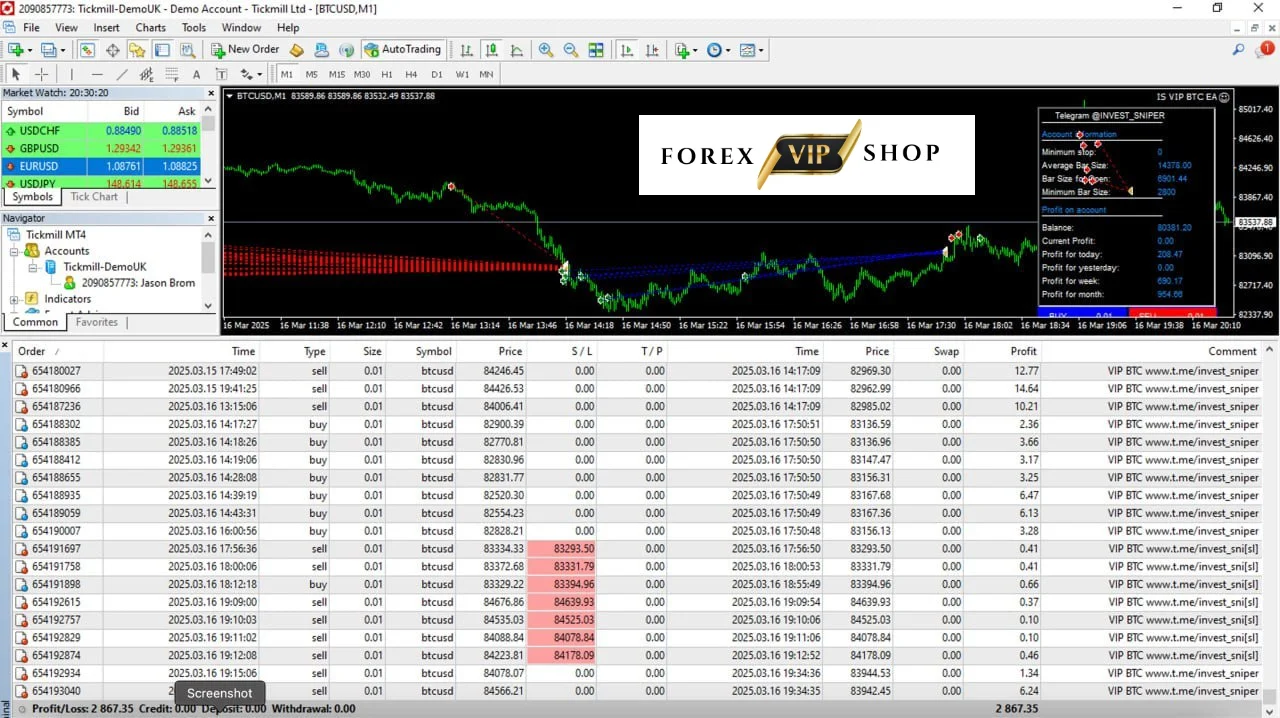
Task: Switch chart to bar chart icon
Action: click(x=467, y=50)
